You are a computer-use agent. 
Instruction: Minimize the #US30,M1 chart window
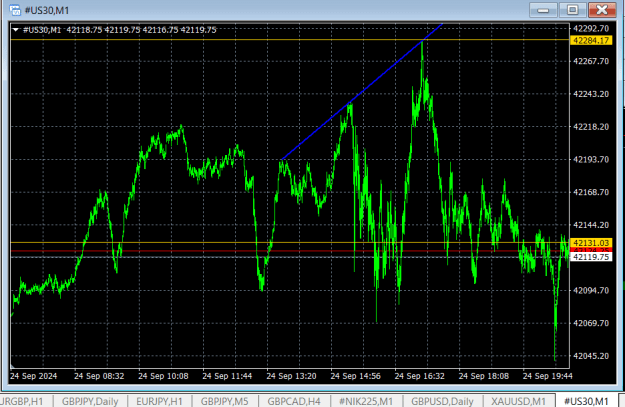click(x=543, y=10)
